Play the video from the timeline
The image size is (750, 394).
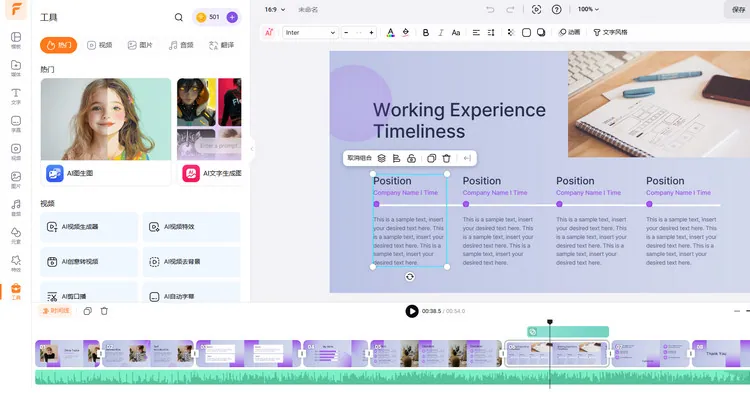click(412, 311)
